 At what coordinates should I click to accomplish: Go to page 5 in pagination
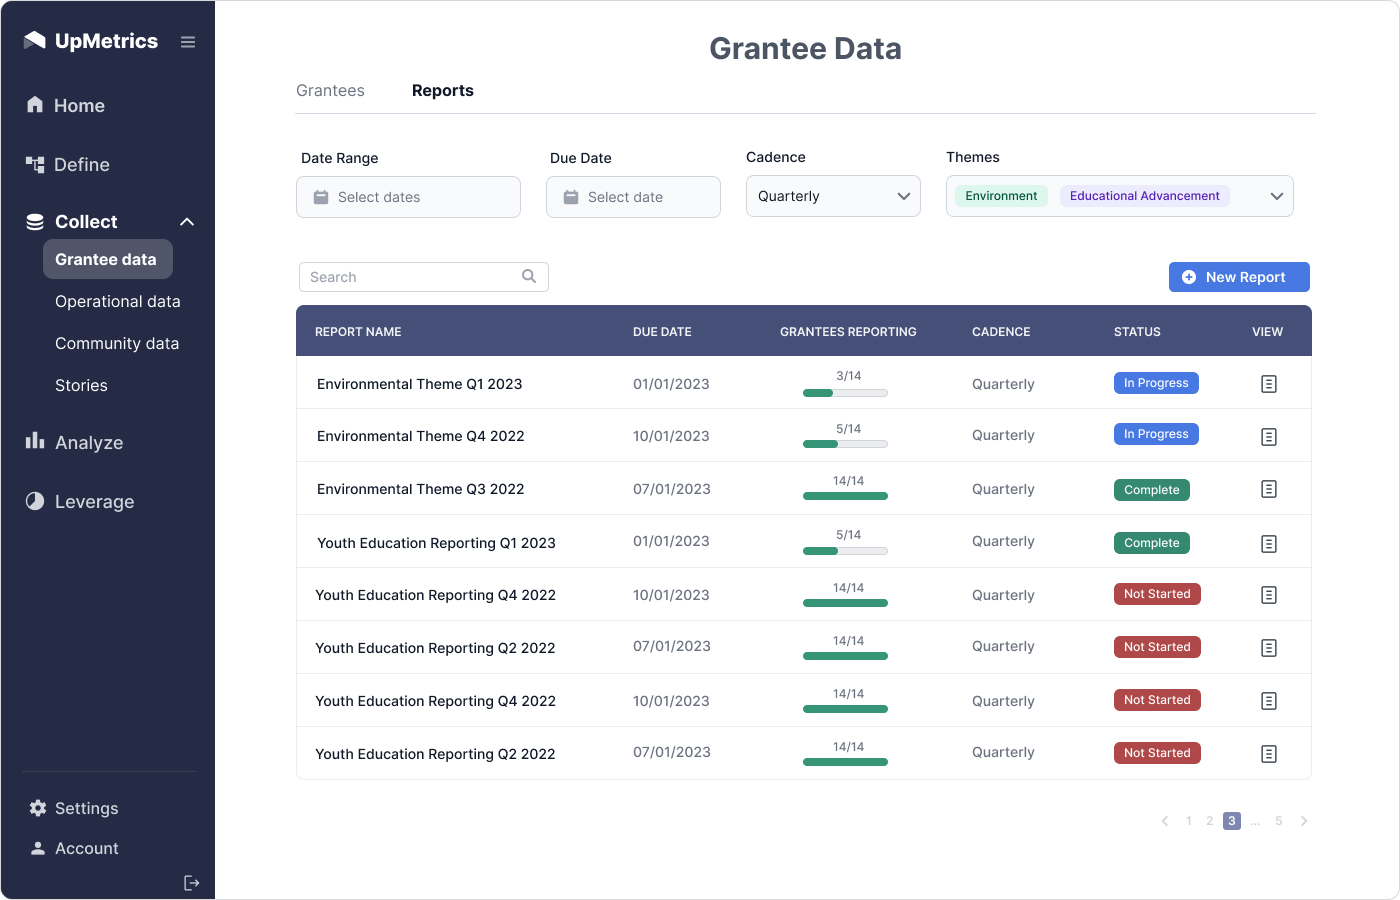(x=1278, y=821)
